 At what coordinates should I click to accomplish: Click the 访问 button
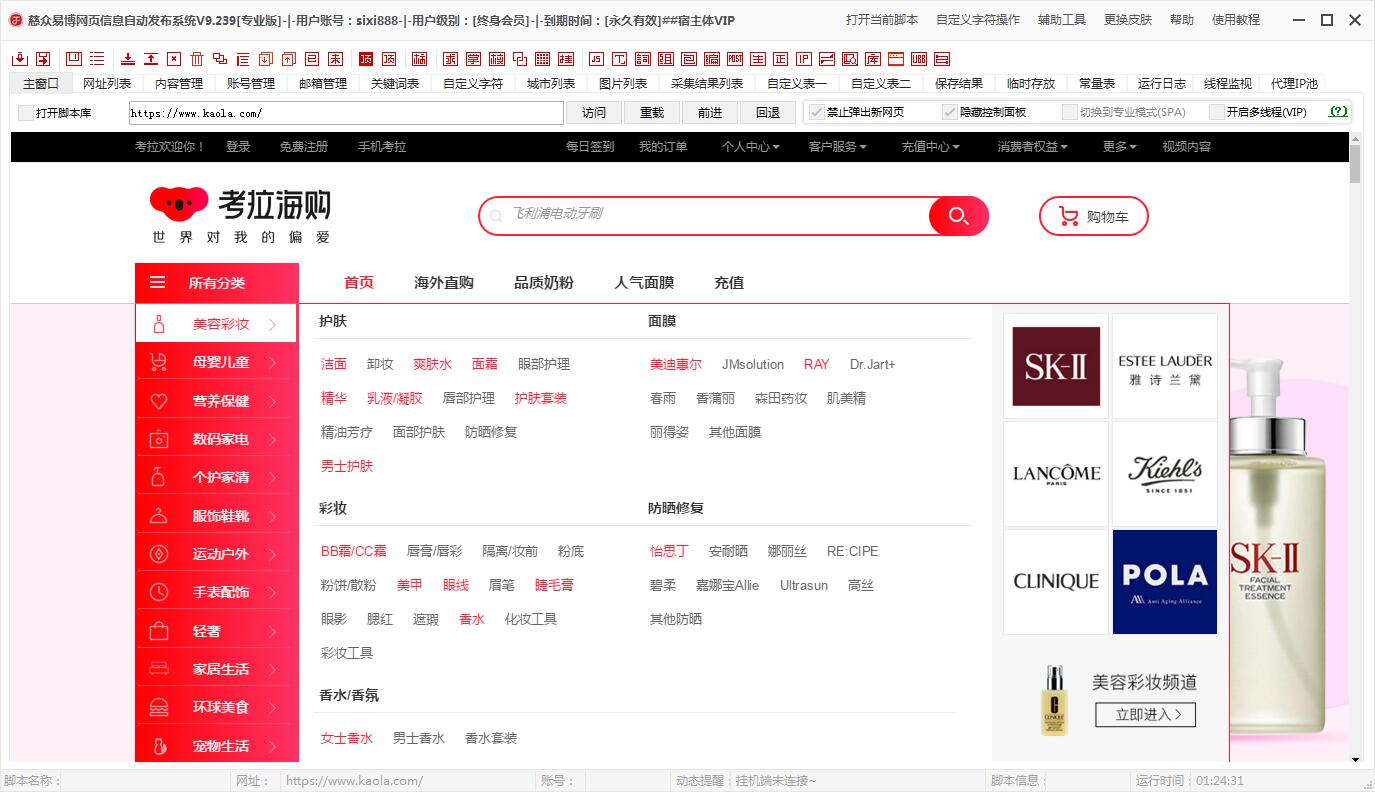[x=594, y=113]
